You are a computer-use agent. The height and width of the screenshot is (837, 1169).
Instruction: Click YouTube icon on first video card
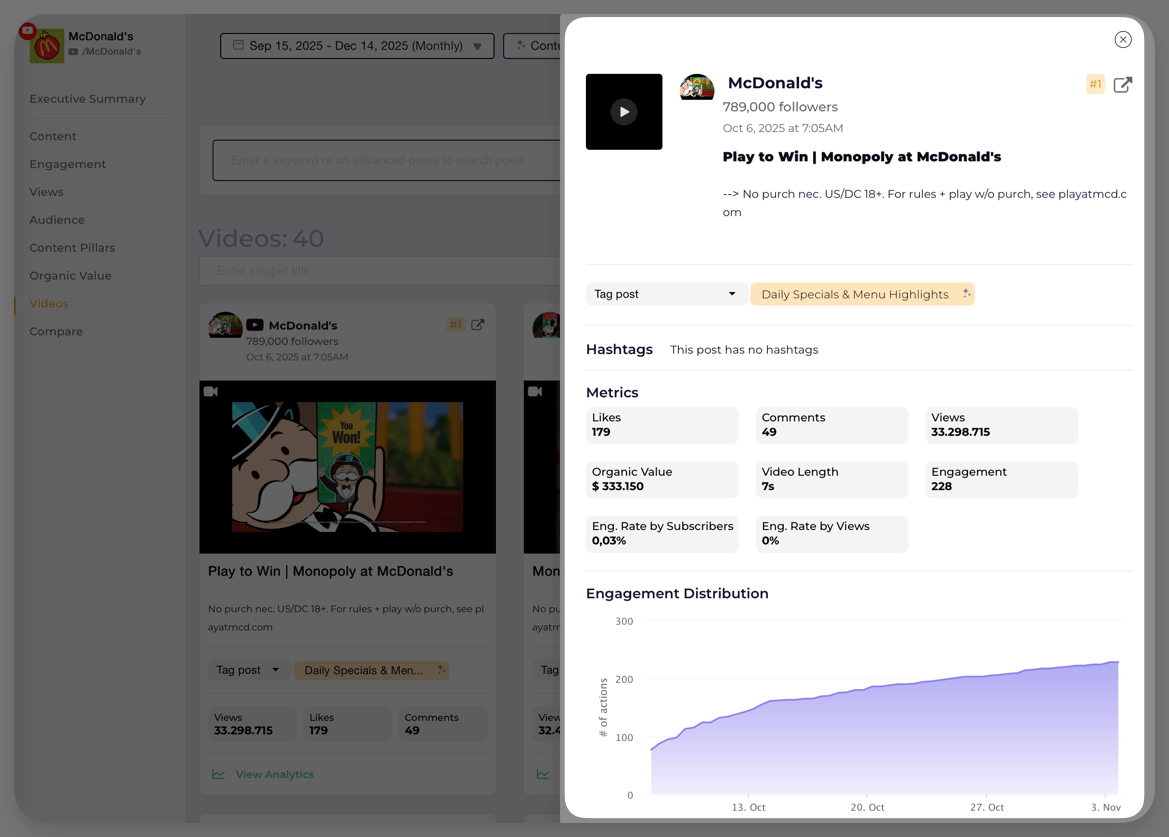[x=255, y=325]
